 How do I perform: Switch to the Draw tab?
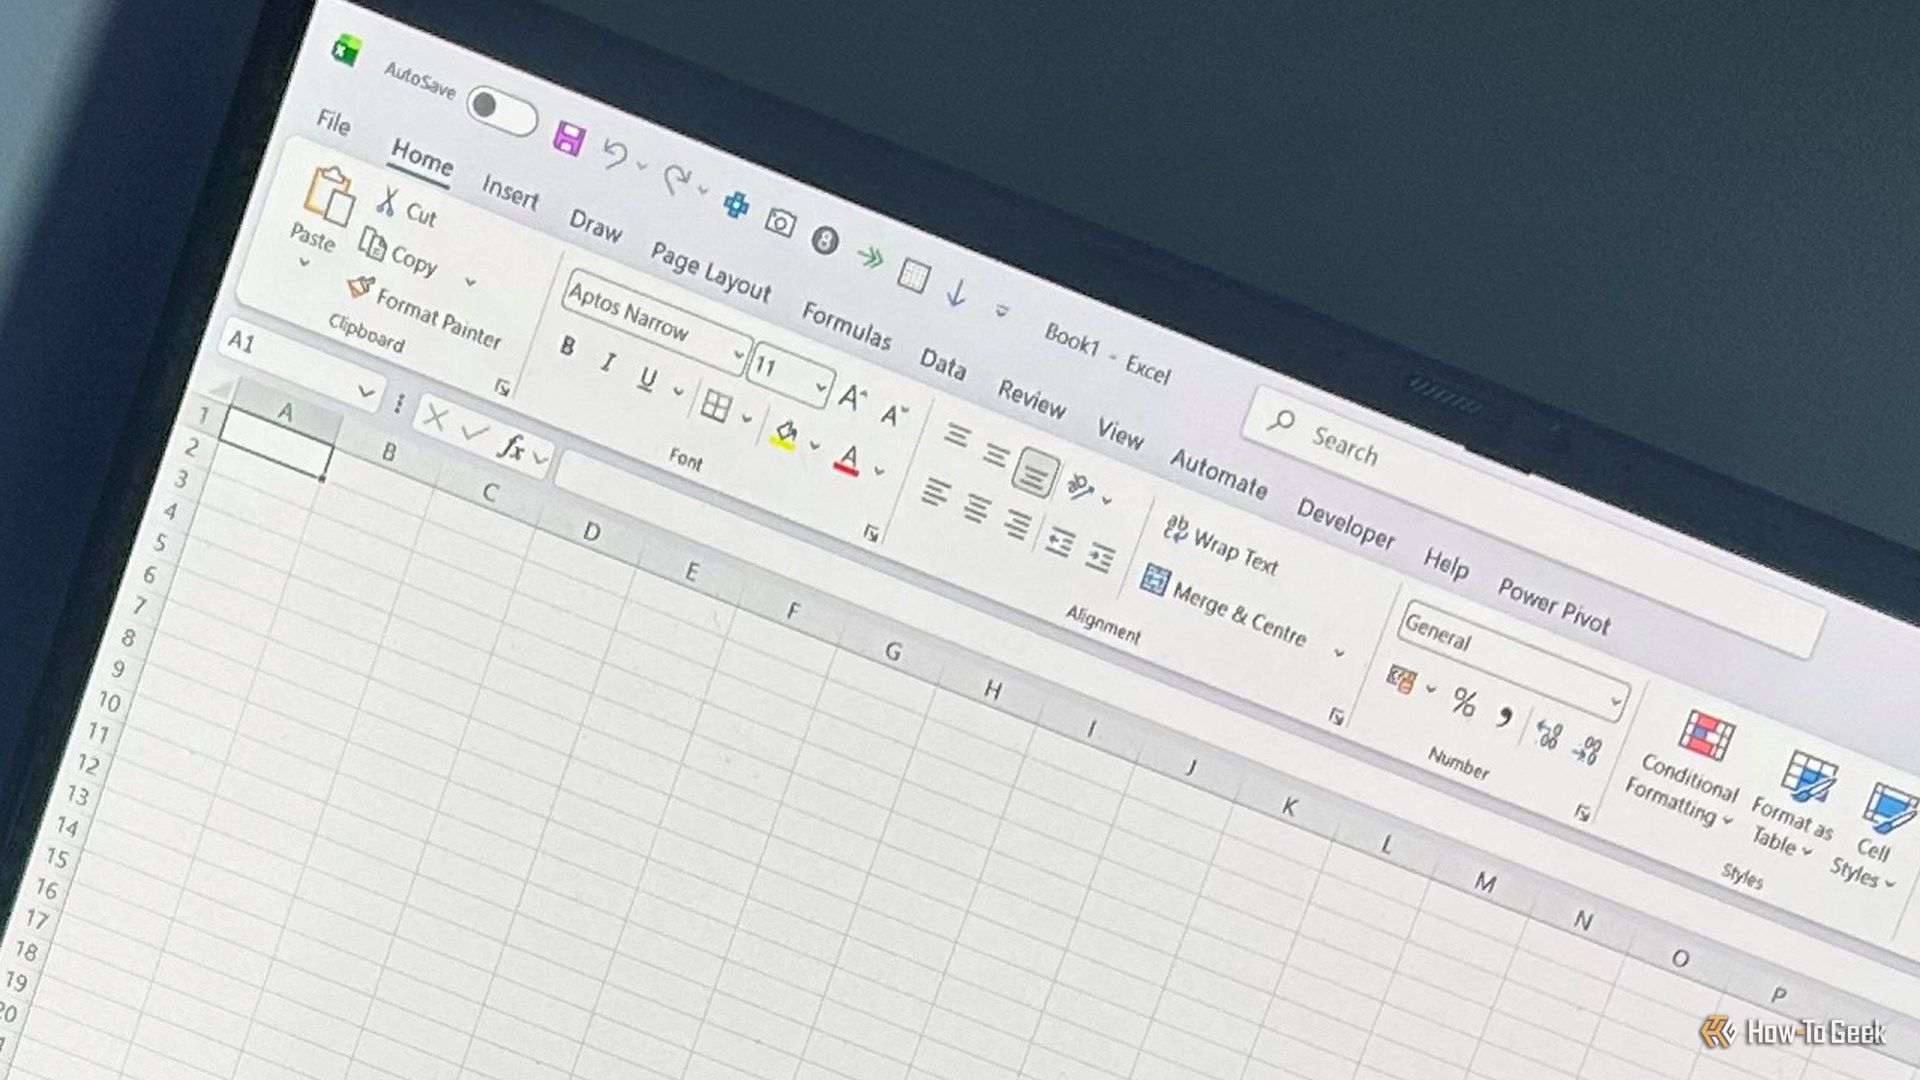(595, 226)
